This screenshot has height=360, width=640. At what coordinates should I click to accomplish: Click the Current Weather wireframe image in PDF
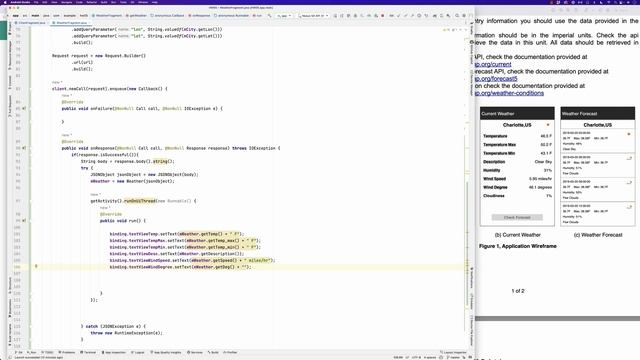point(517,167)
